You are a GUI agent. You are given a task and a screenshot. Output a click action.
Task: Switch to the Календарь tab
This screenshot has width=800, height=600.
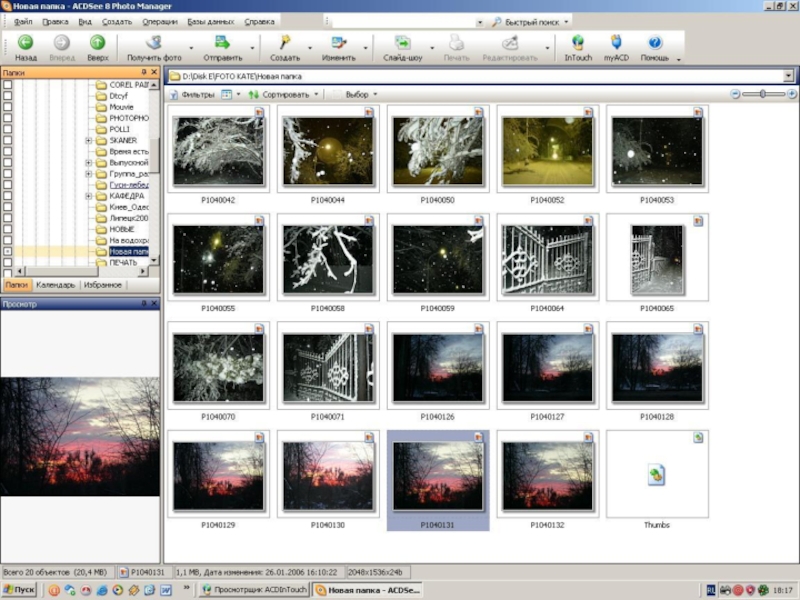coord(55,285)
